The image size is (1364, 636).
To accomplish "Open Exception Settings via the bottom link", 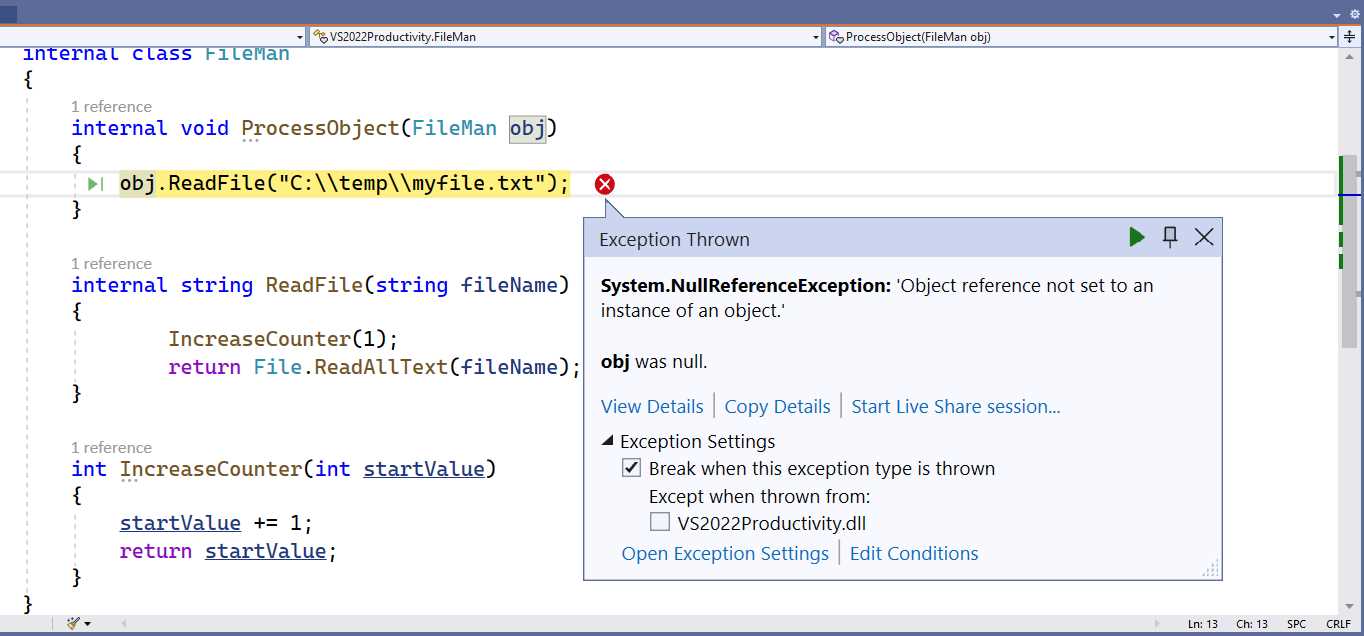I will [725, 553].
